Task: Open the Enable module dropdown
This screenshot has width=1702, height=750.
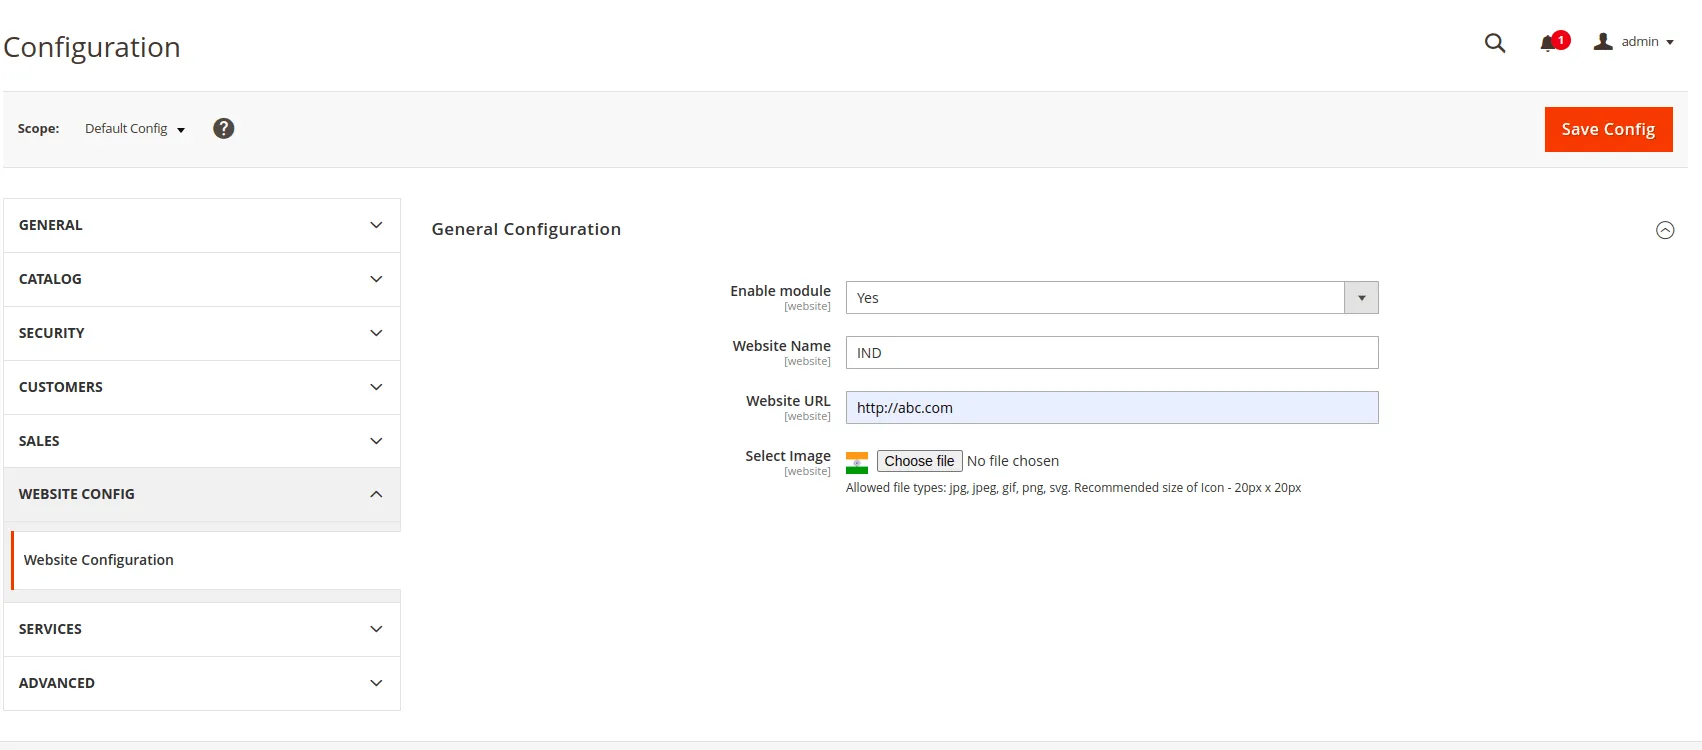Action: pos(1111,298)
